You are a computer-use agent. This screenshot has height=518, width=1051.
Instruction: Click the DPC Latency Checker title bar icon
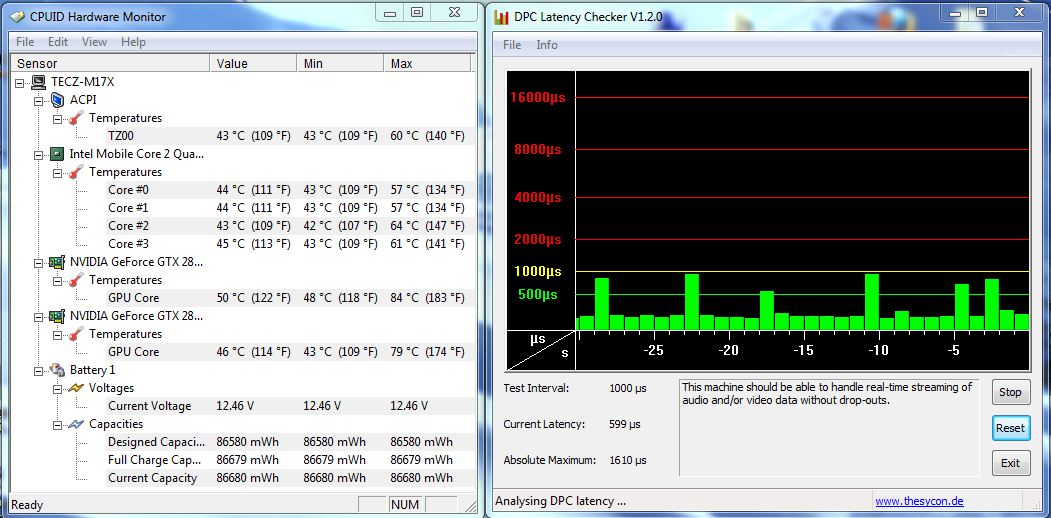(501, 17)
